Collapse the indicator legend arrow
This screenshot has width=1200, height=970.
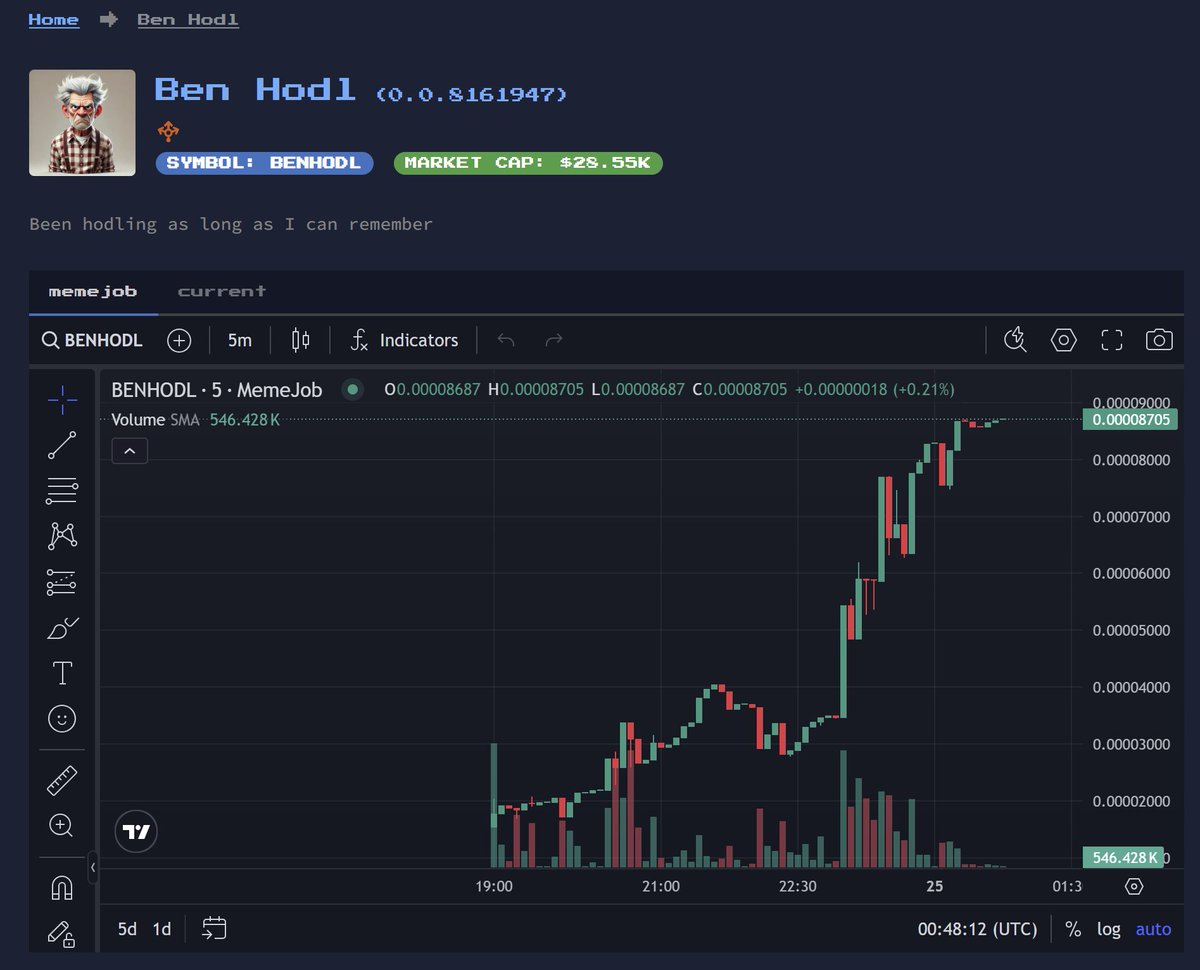click(x=130, y=451)
